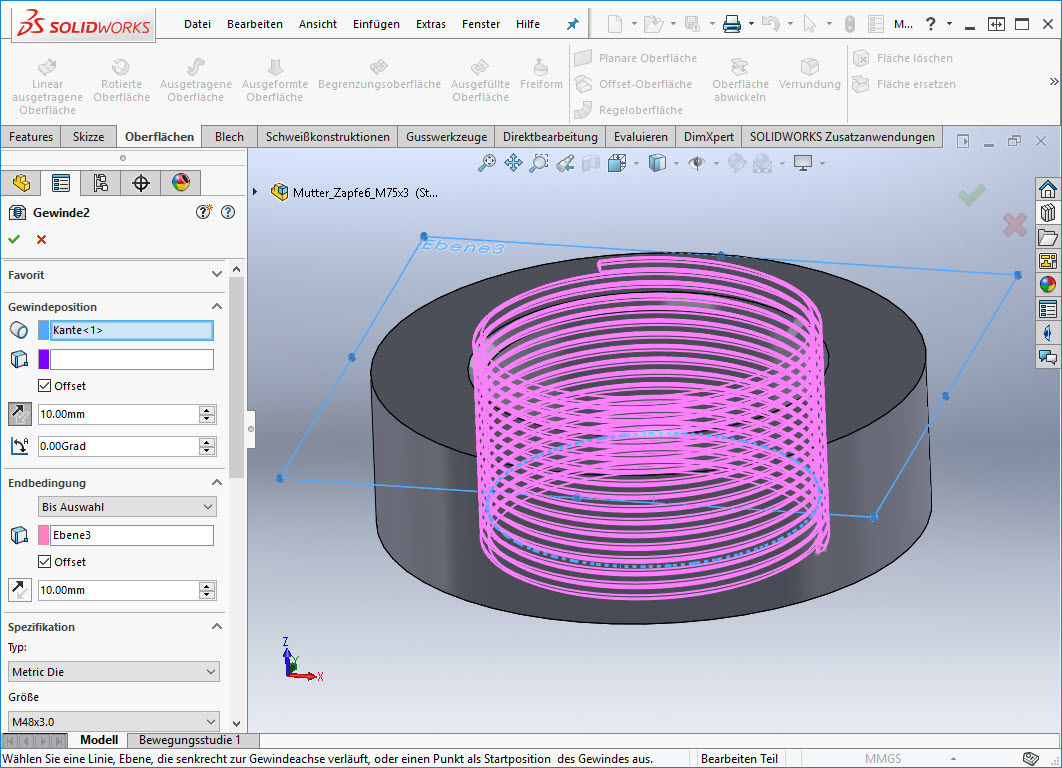Viewport: 1062px width, 768px height.
Task: Click the blue swatch next to Kante<1>
Action: 43,330
